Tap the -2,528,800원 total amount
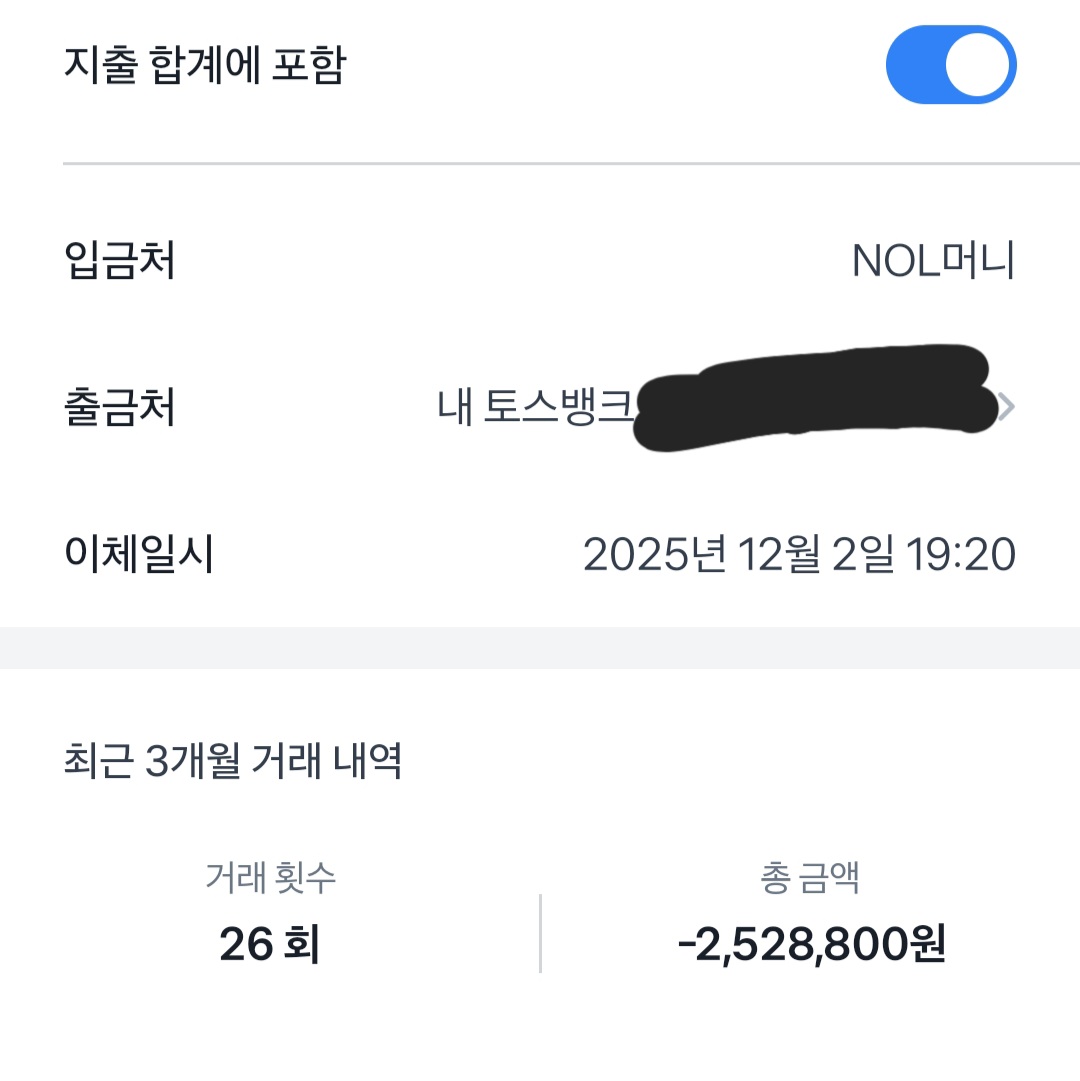Screen dimensions: 1080x1081 [811, 944]
